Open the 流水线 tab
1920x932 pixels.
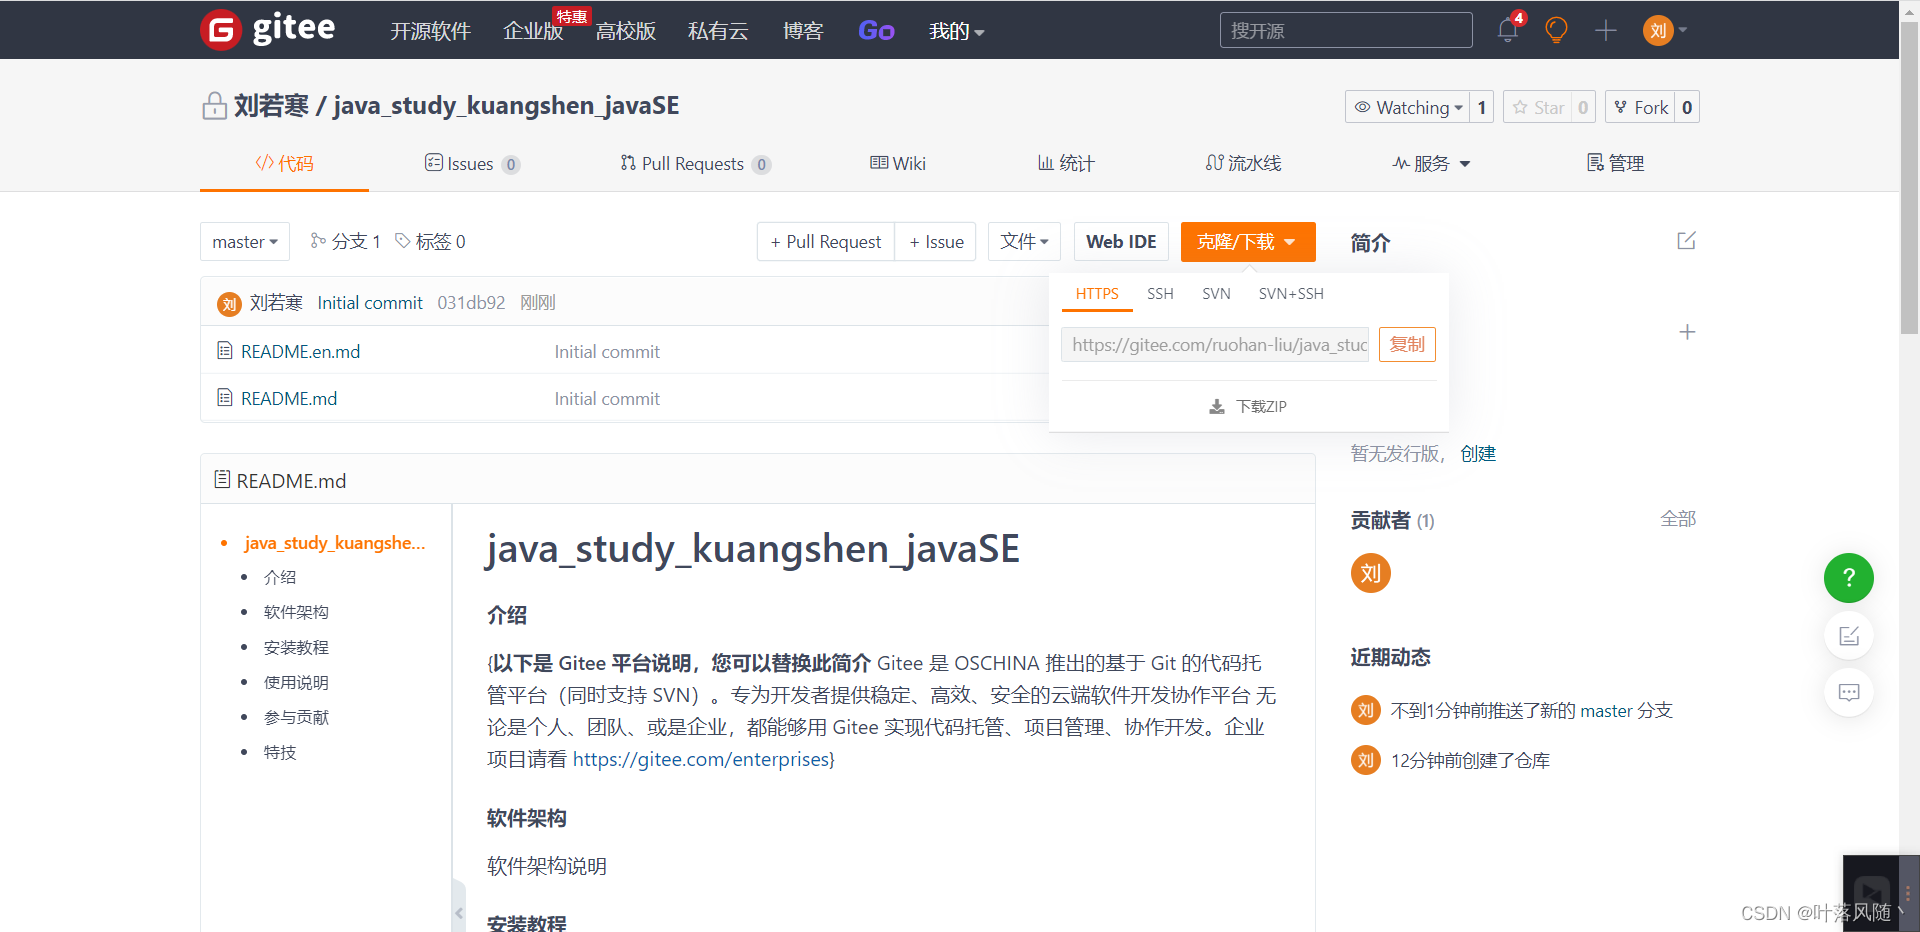coord(1243,163)
